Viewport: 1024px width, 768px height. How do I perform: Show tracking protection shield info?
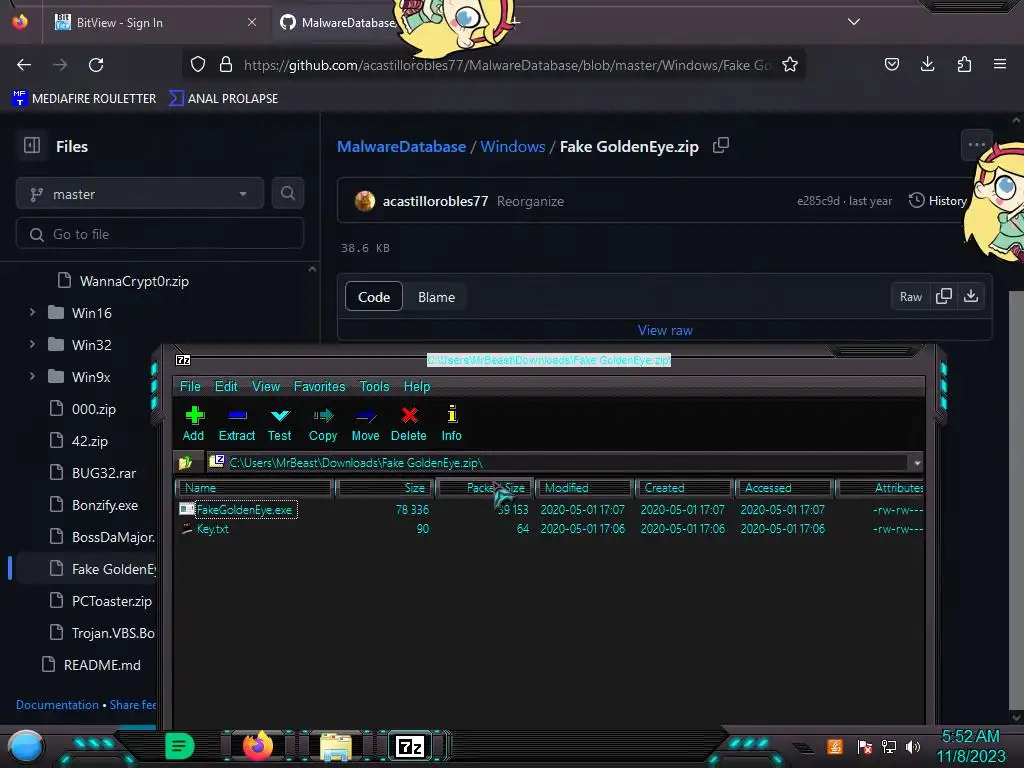click(x=198, y=65)
